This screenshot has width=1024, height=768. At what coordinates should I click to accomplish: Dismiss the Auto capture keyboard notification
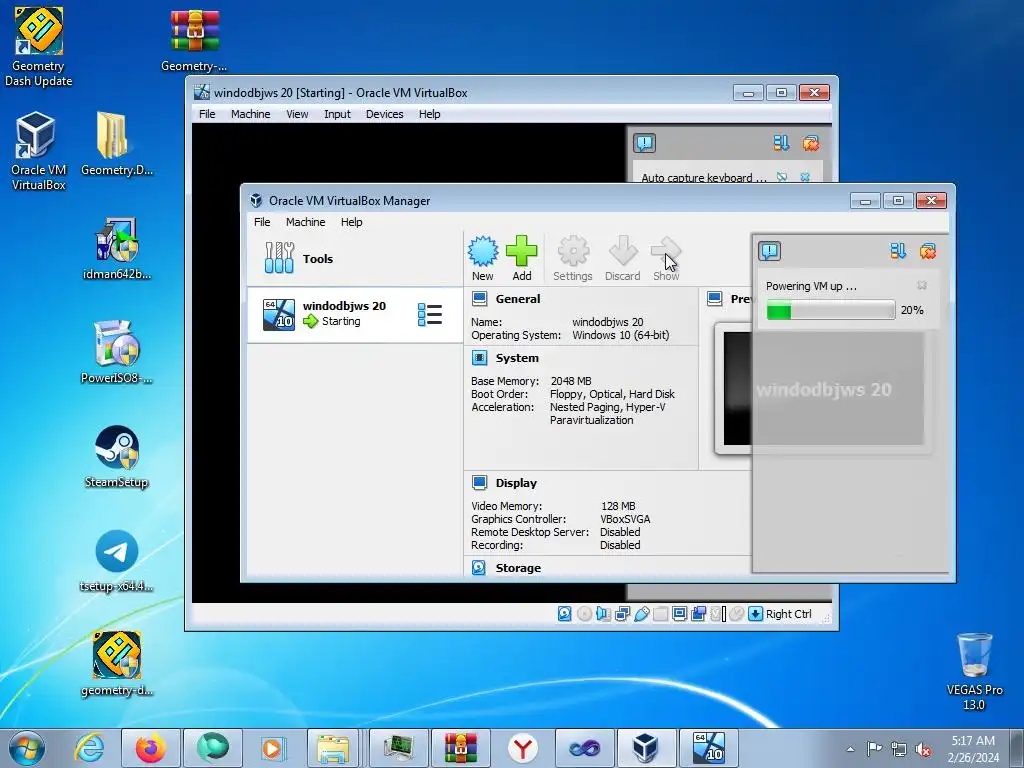(805, 177)
